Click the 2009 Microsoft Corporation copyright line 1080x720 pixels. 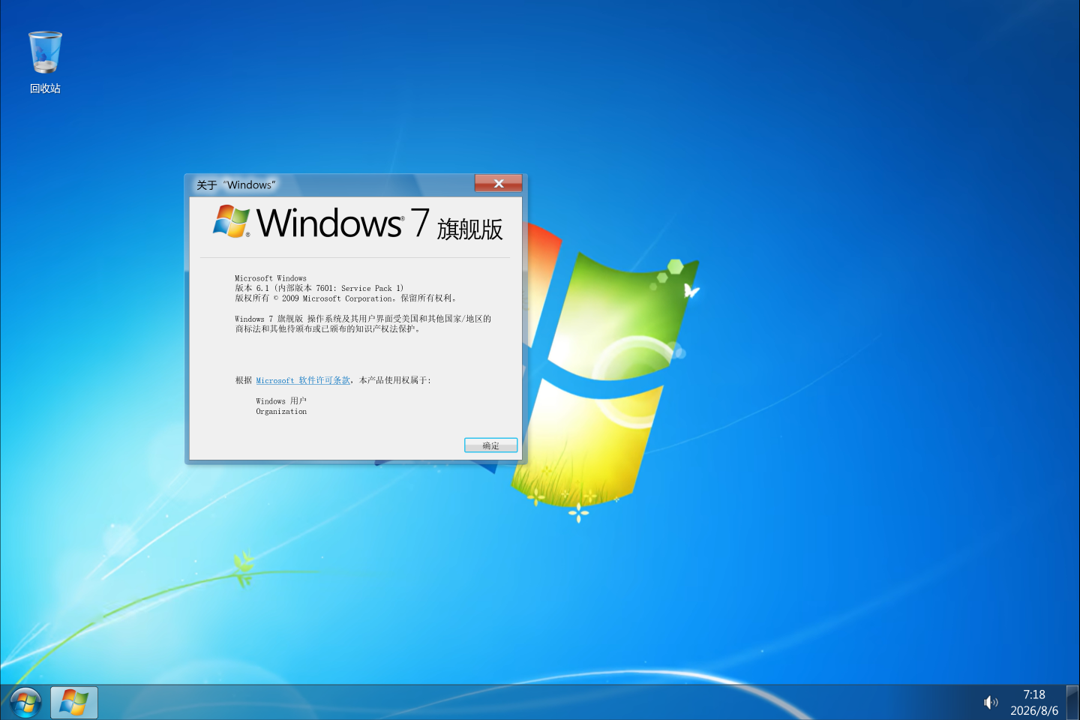[x=346, y=298]
